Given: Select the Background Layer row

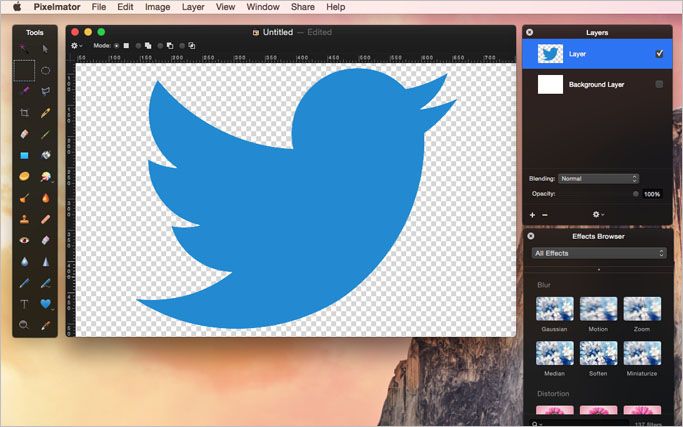Looking at the screenshot, I should click(x=597, y=85).
